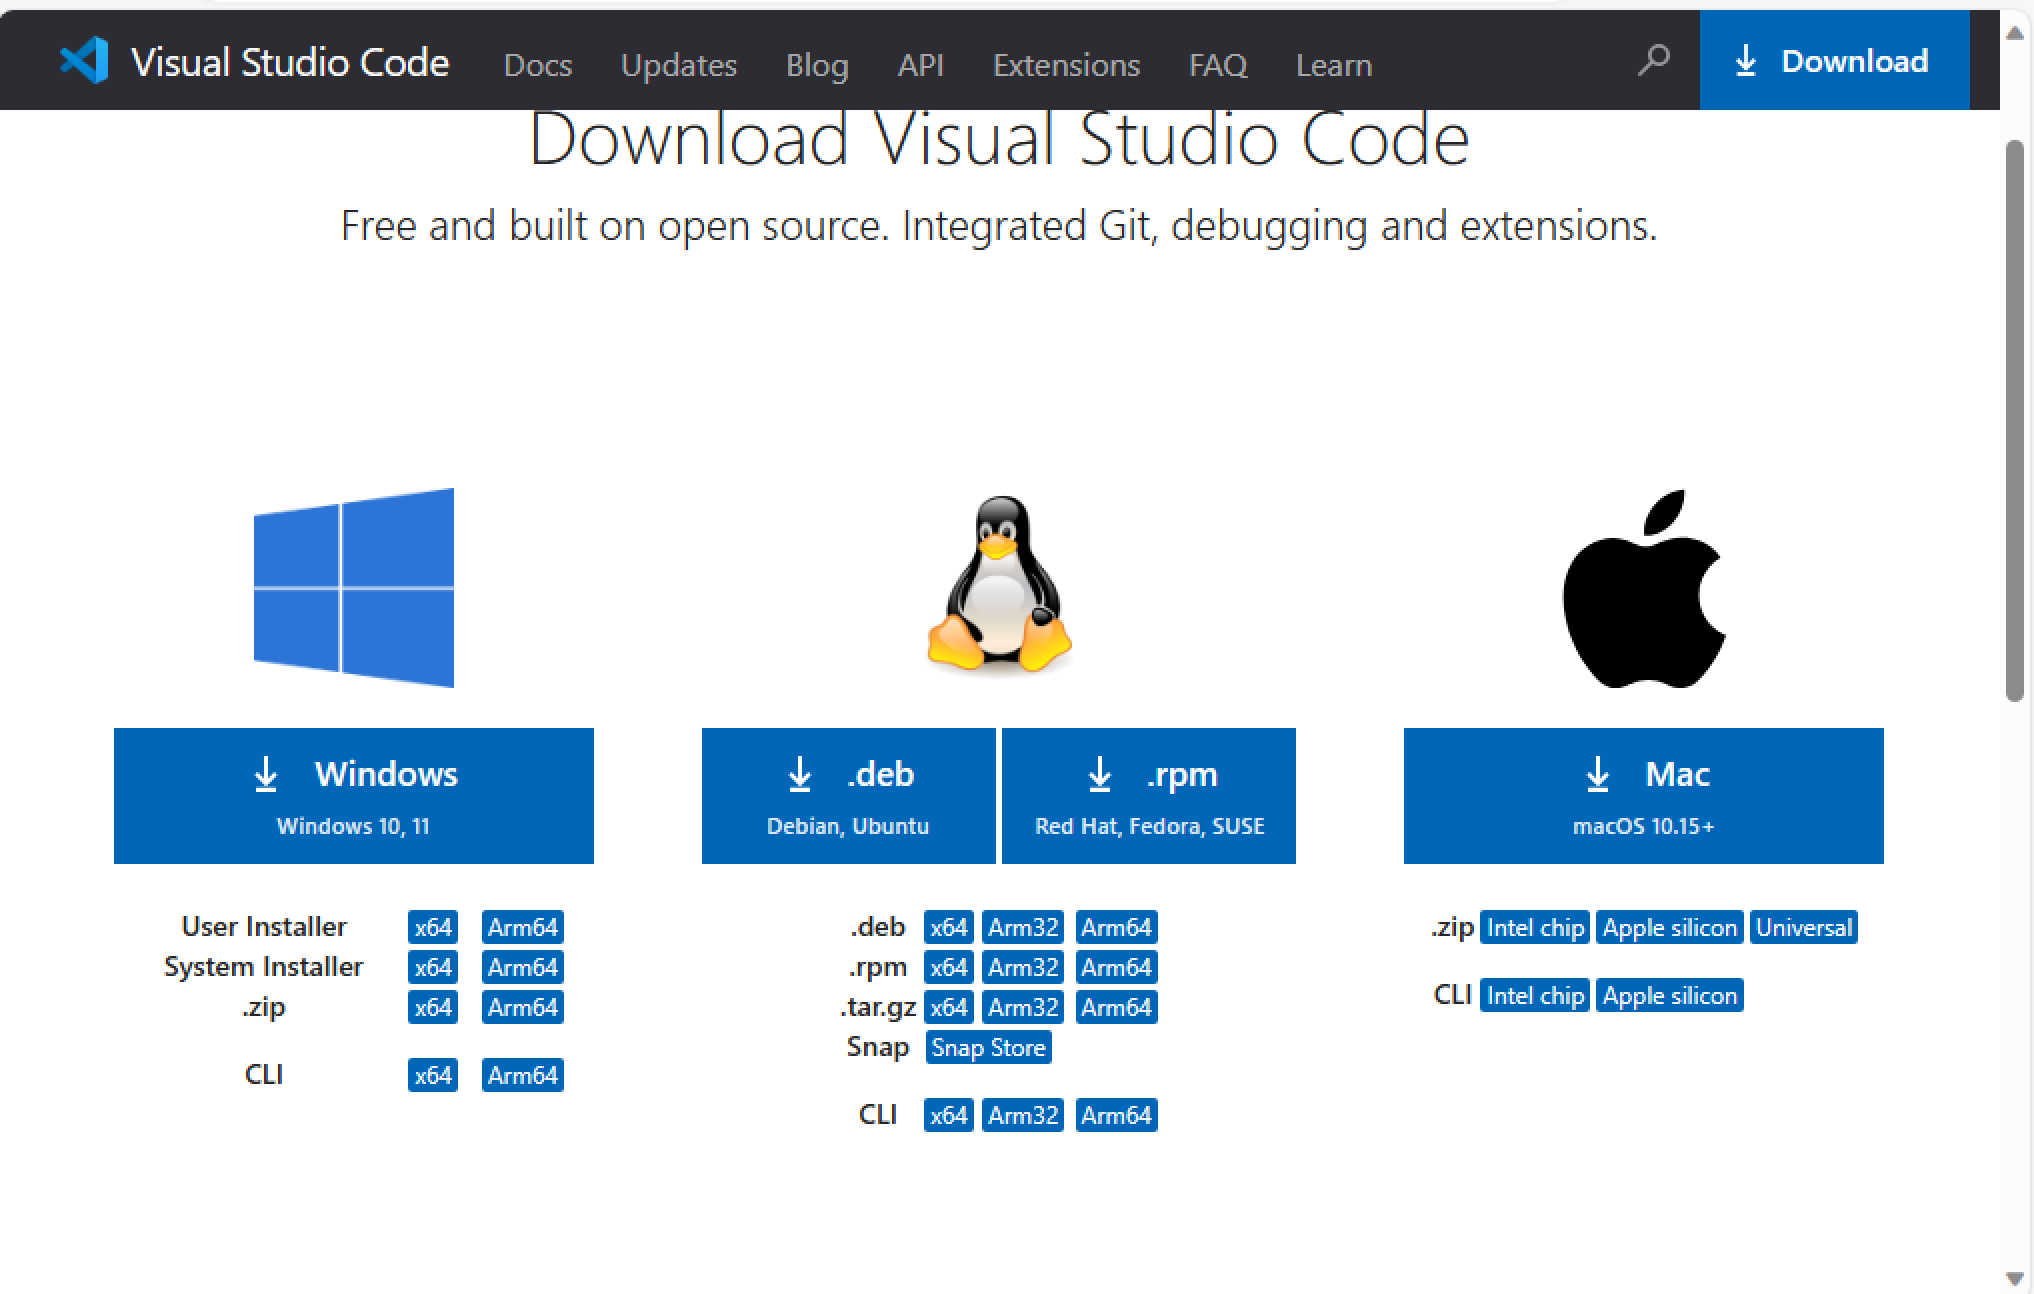Get Mac CLI for Intel chip
This screenshot has width=2034, height=1294.
coord(1535,995)
